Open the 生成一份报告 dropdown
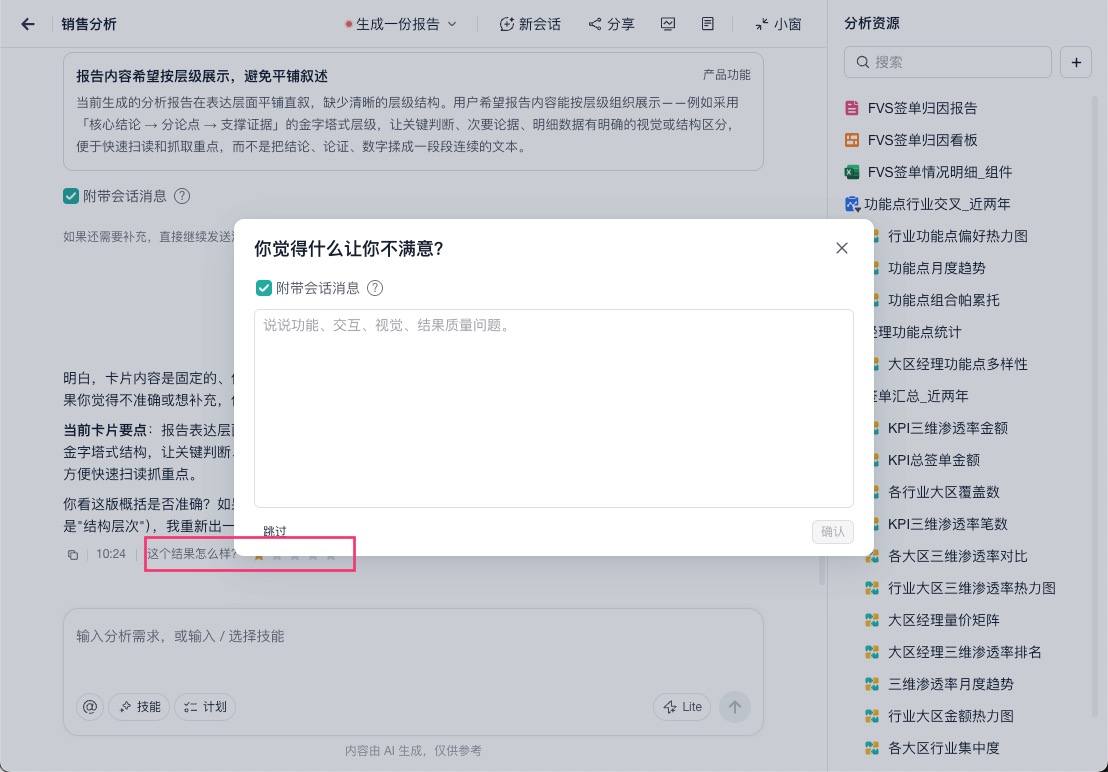This screenshot has width=1108, height=772. (401, 24)
